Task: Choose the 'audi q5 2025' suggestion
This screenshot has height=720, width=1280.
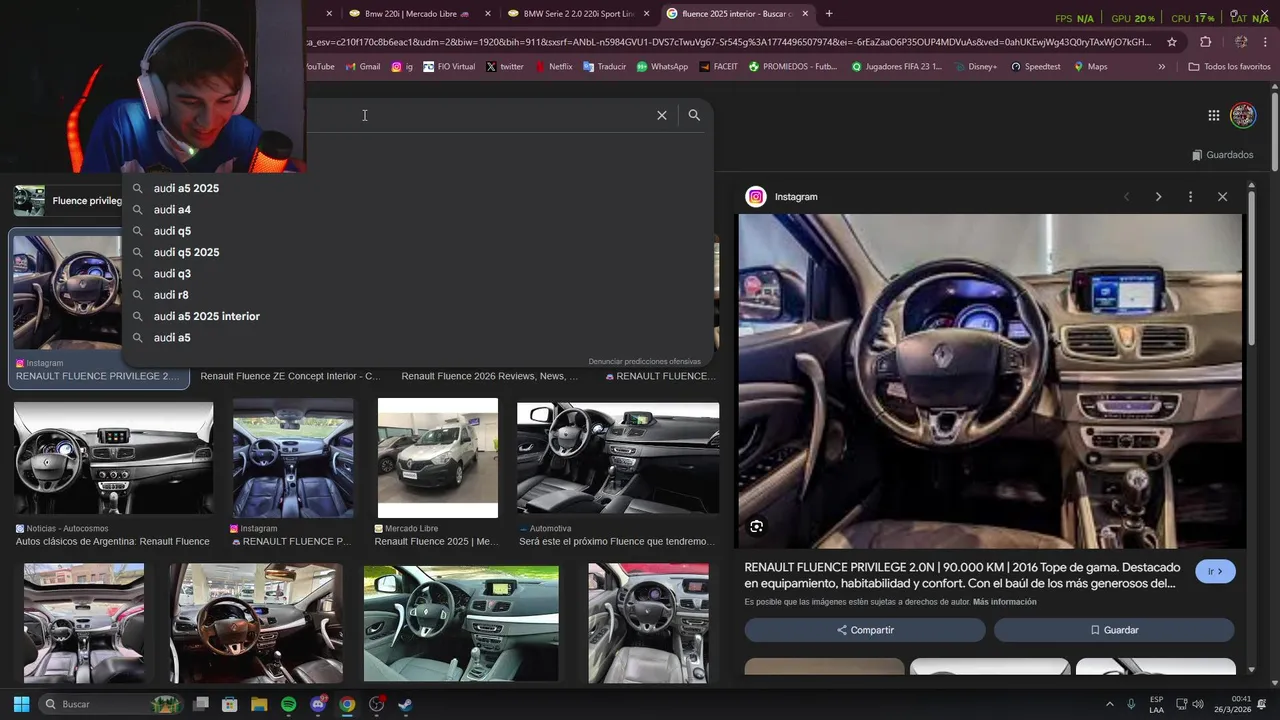Action: click(x=417, y=252)
